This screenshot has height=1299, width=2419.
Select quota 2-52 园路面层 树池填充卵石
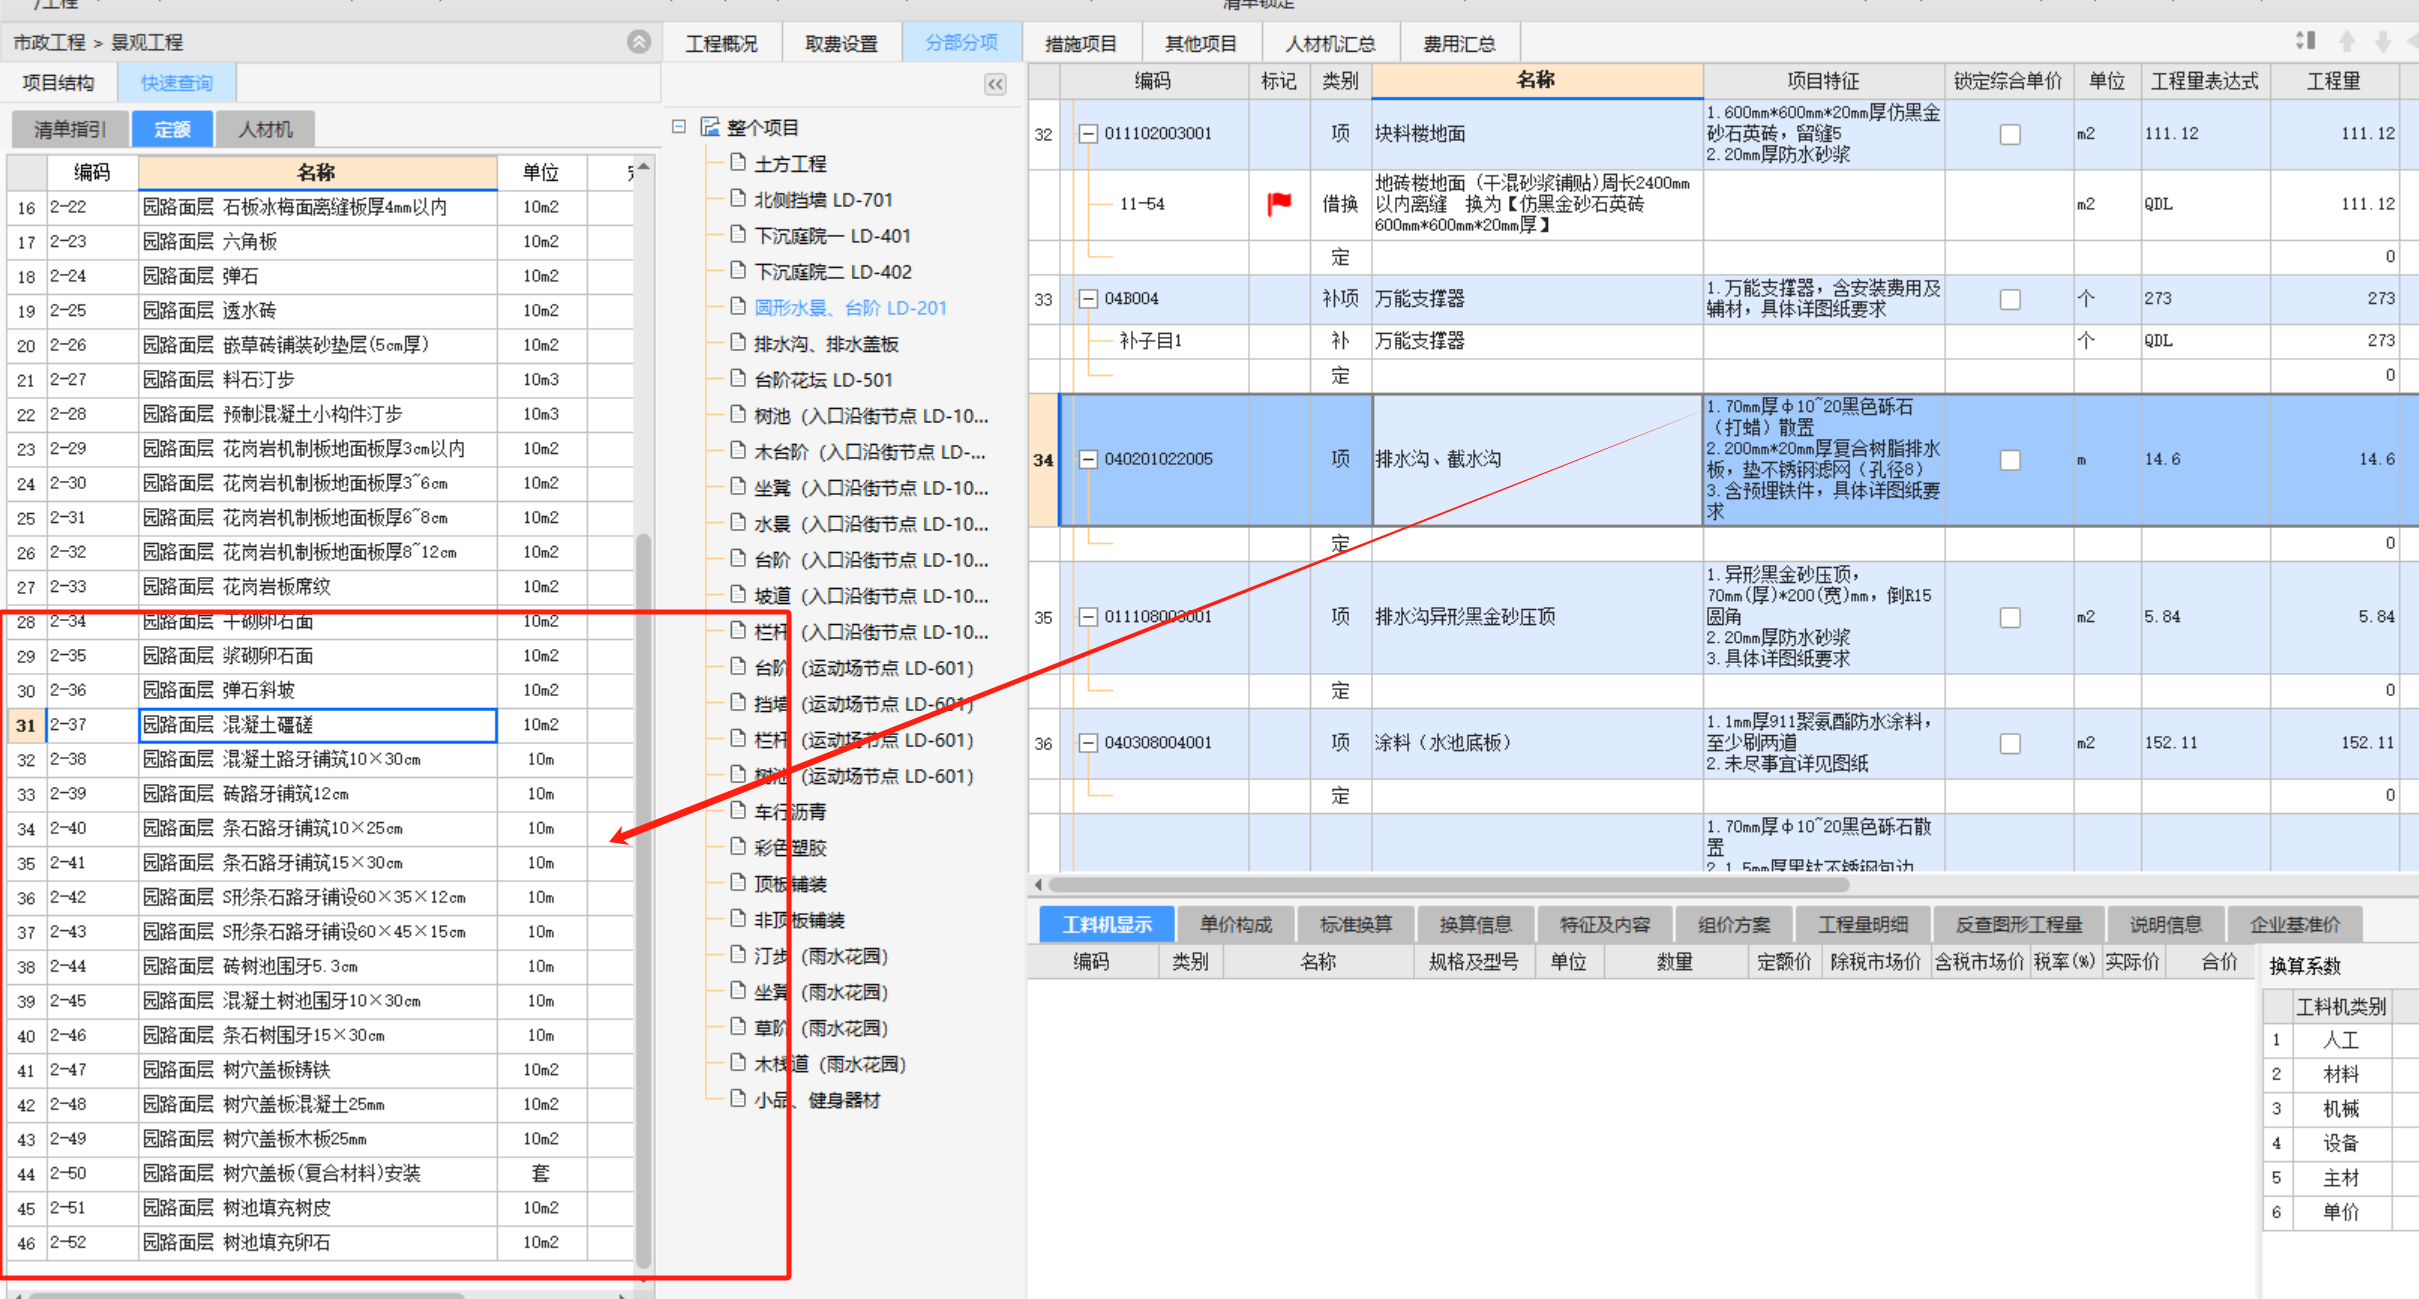click(x=318, y=1242)
